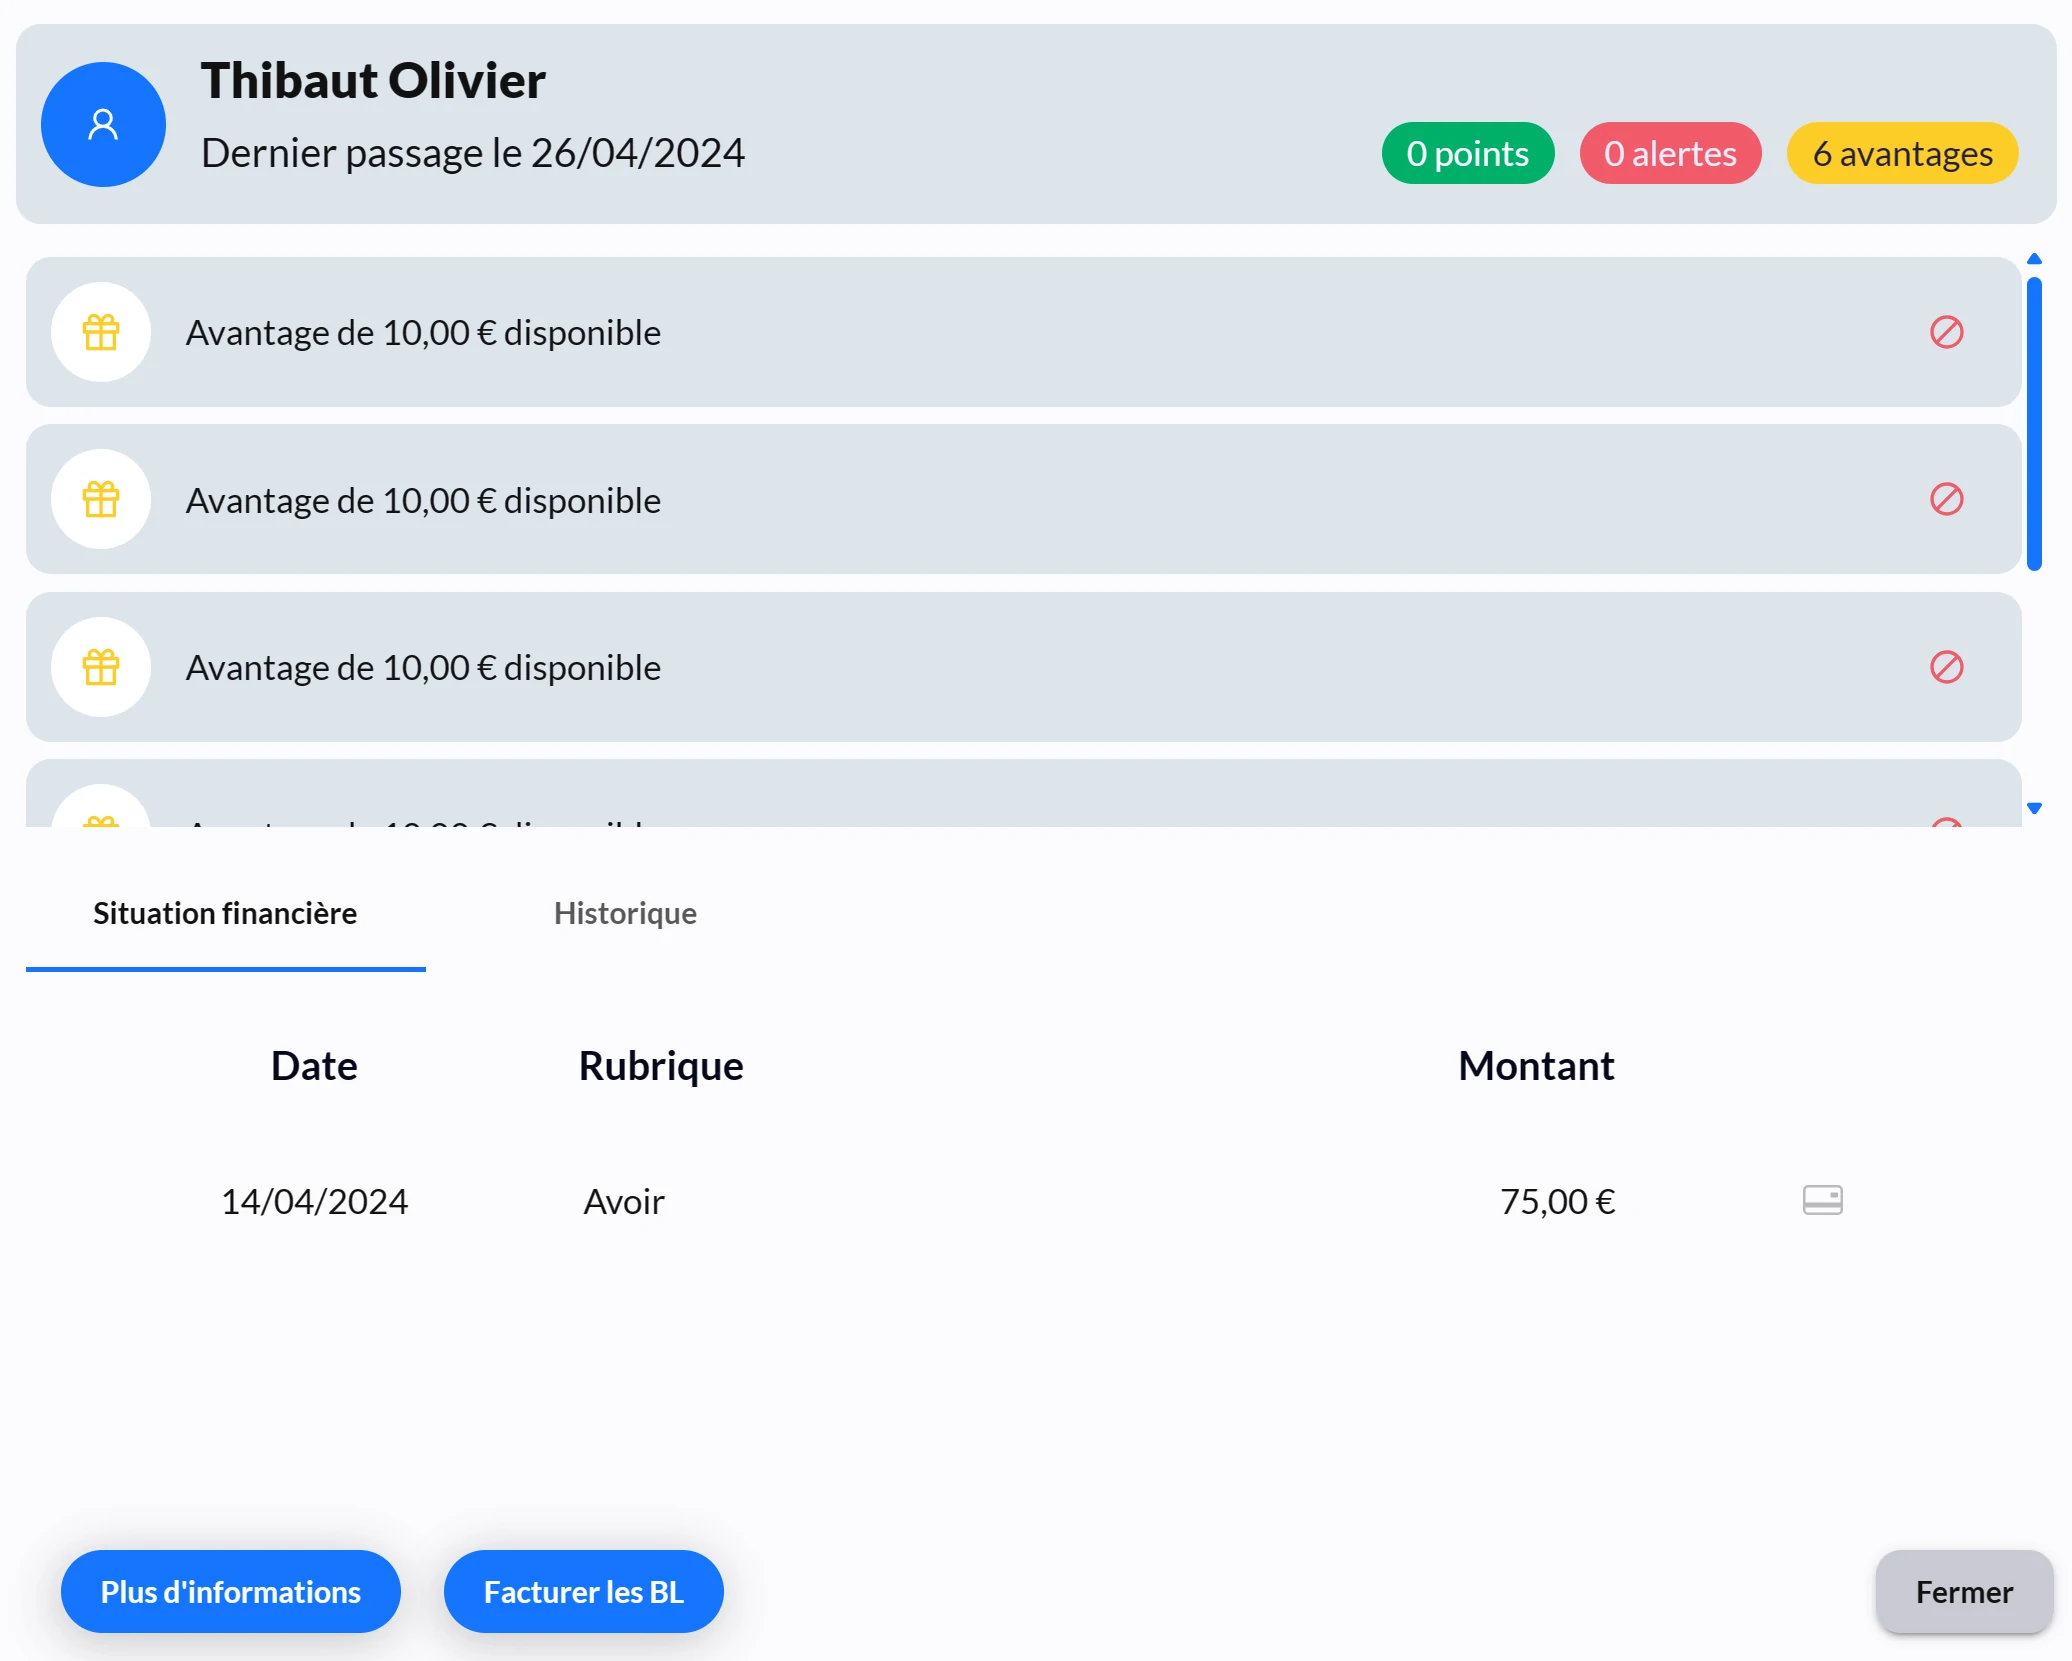Image resolution: width=2072 pixels, height=1661 pixels.
Task: Cancel the second 10,00 € advantage
Action: point(1946,499)
